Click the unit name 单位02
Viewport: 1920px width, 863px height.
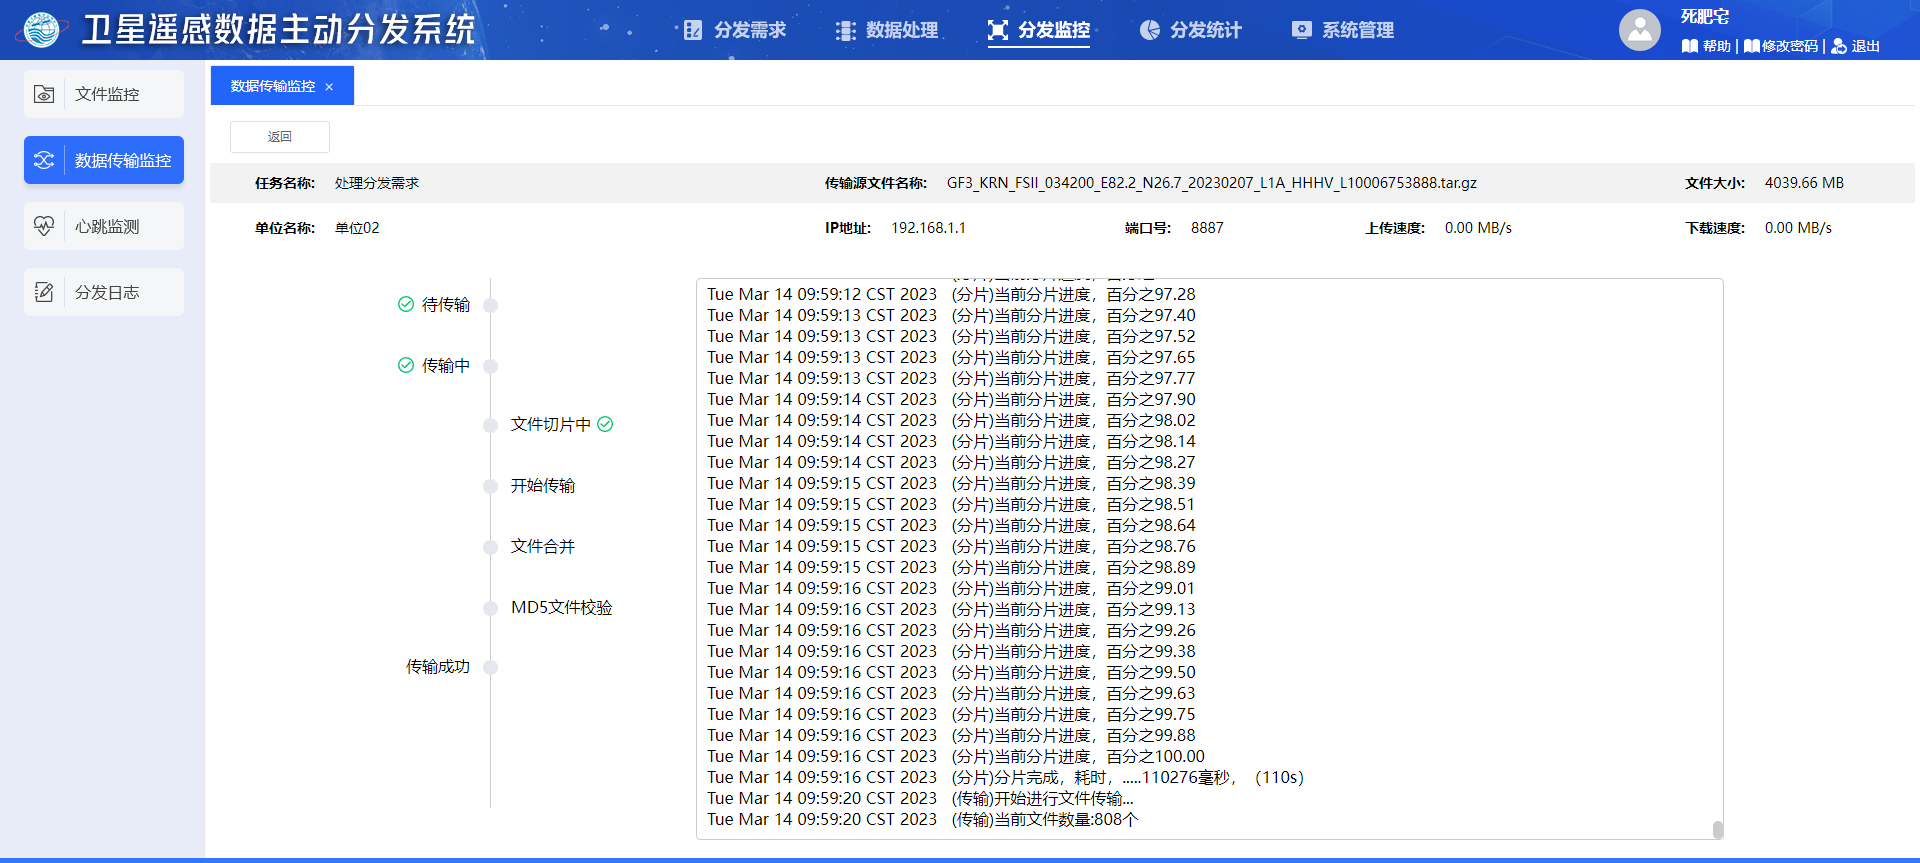(x=357, y=228)
